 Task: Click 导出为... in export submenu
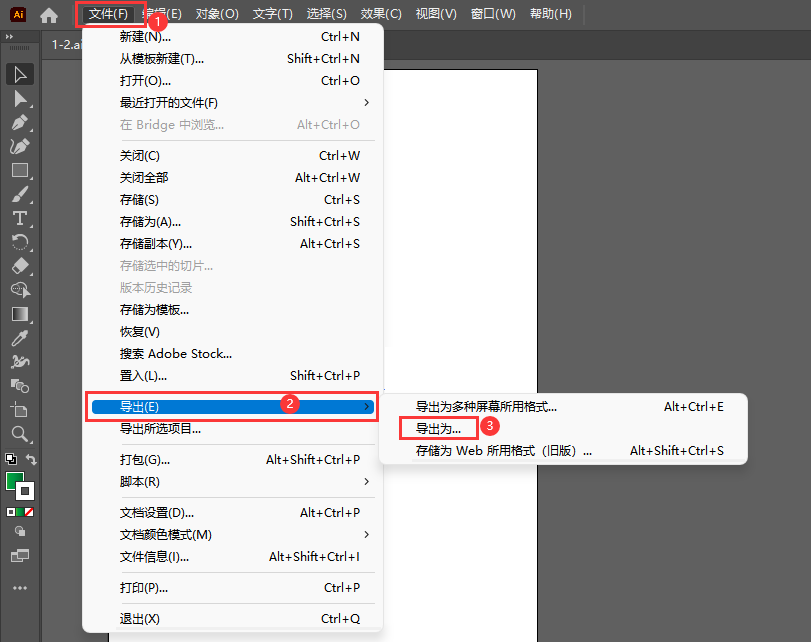pos(438,428)
